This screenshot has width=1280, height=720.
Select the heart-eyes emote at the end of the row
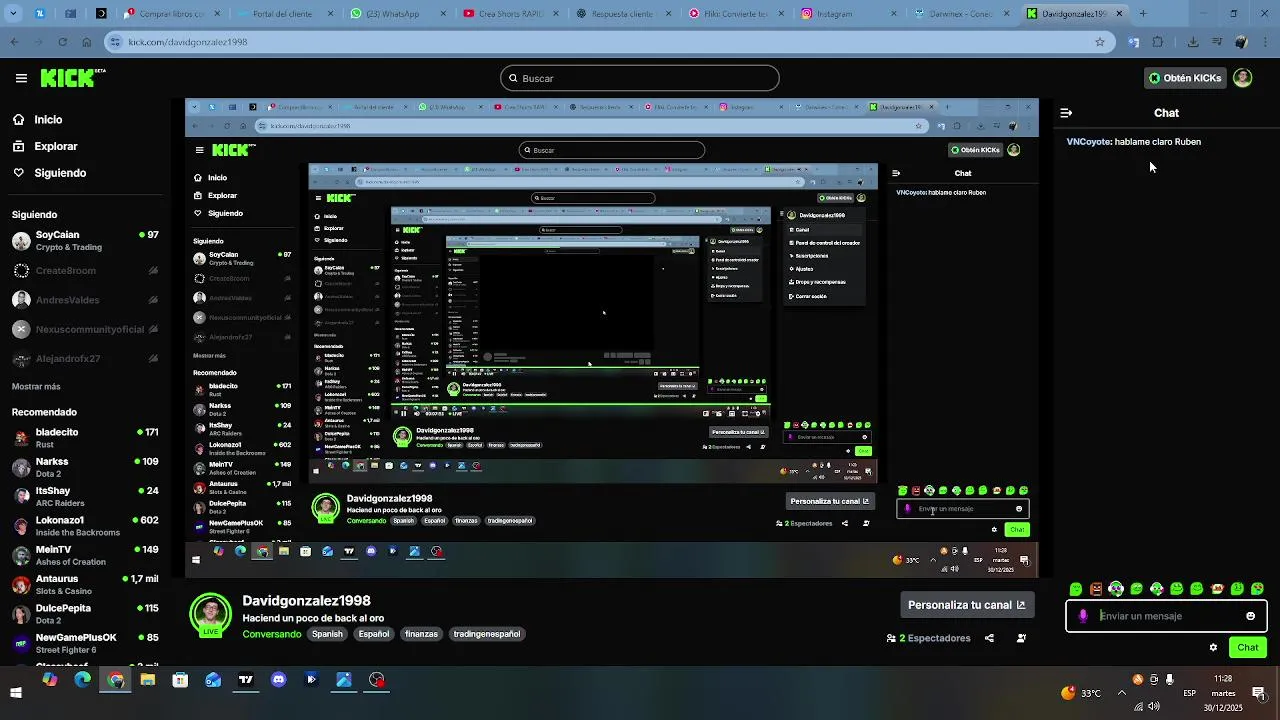pyautogui.click(x=1257, y=589)
